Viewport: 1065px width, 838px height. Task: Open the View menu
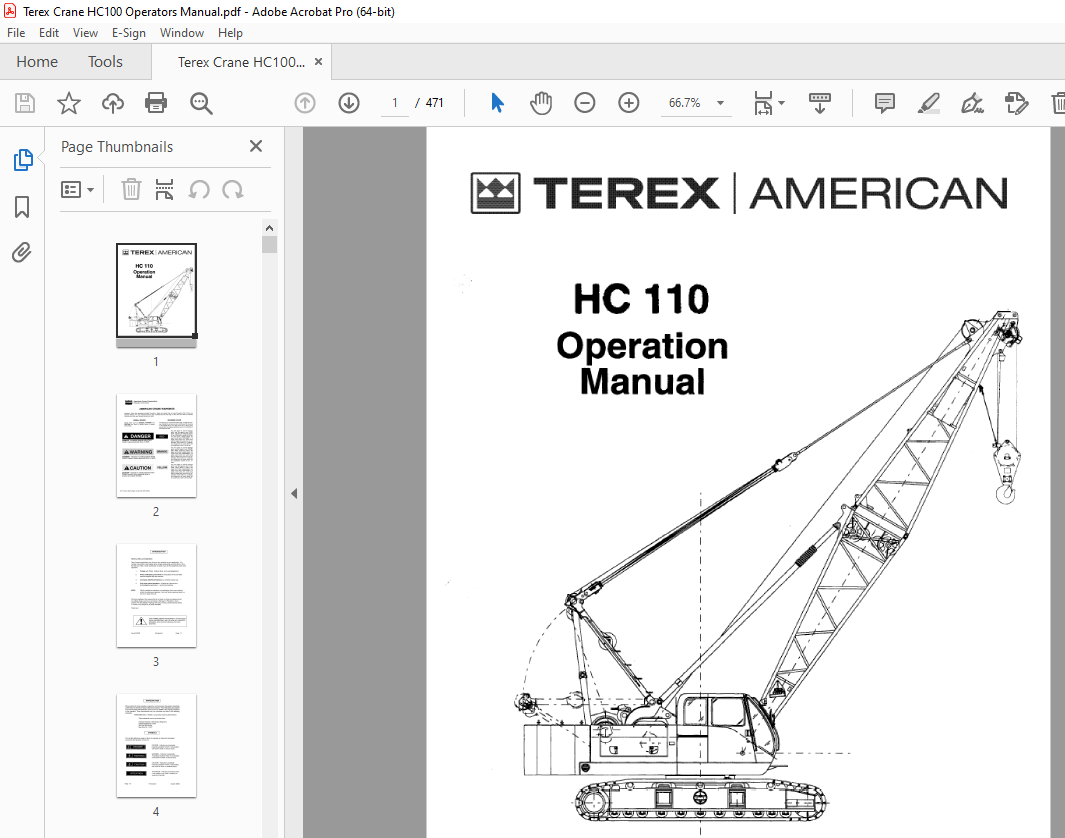85,33
